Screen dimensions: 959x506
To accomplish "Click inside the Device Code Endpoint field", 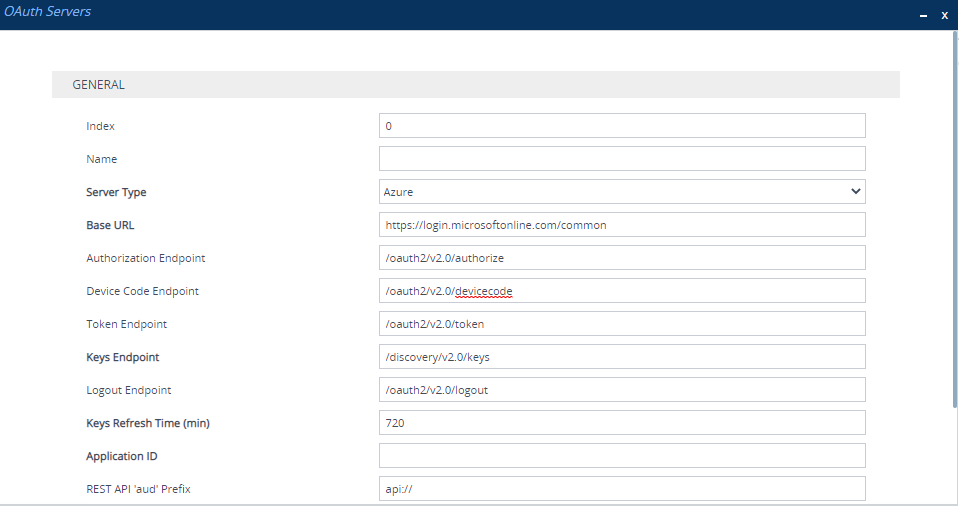I will coord(621,291).
